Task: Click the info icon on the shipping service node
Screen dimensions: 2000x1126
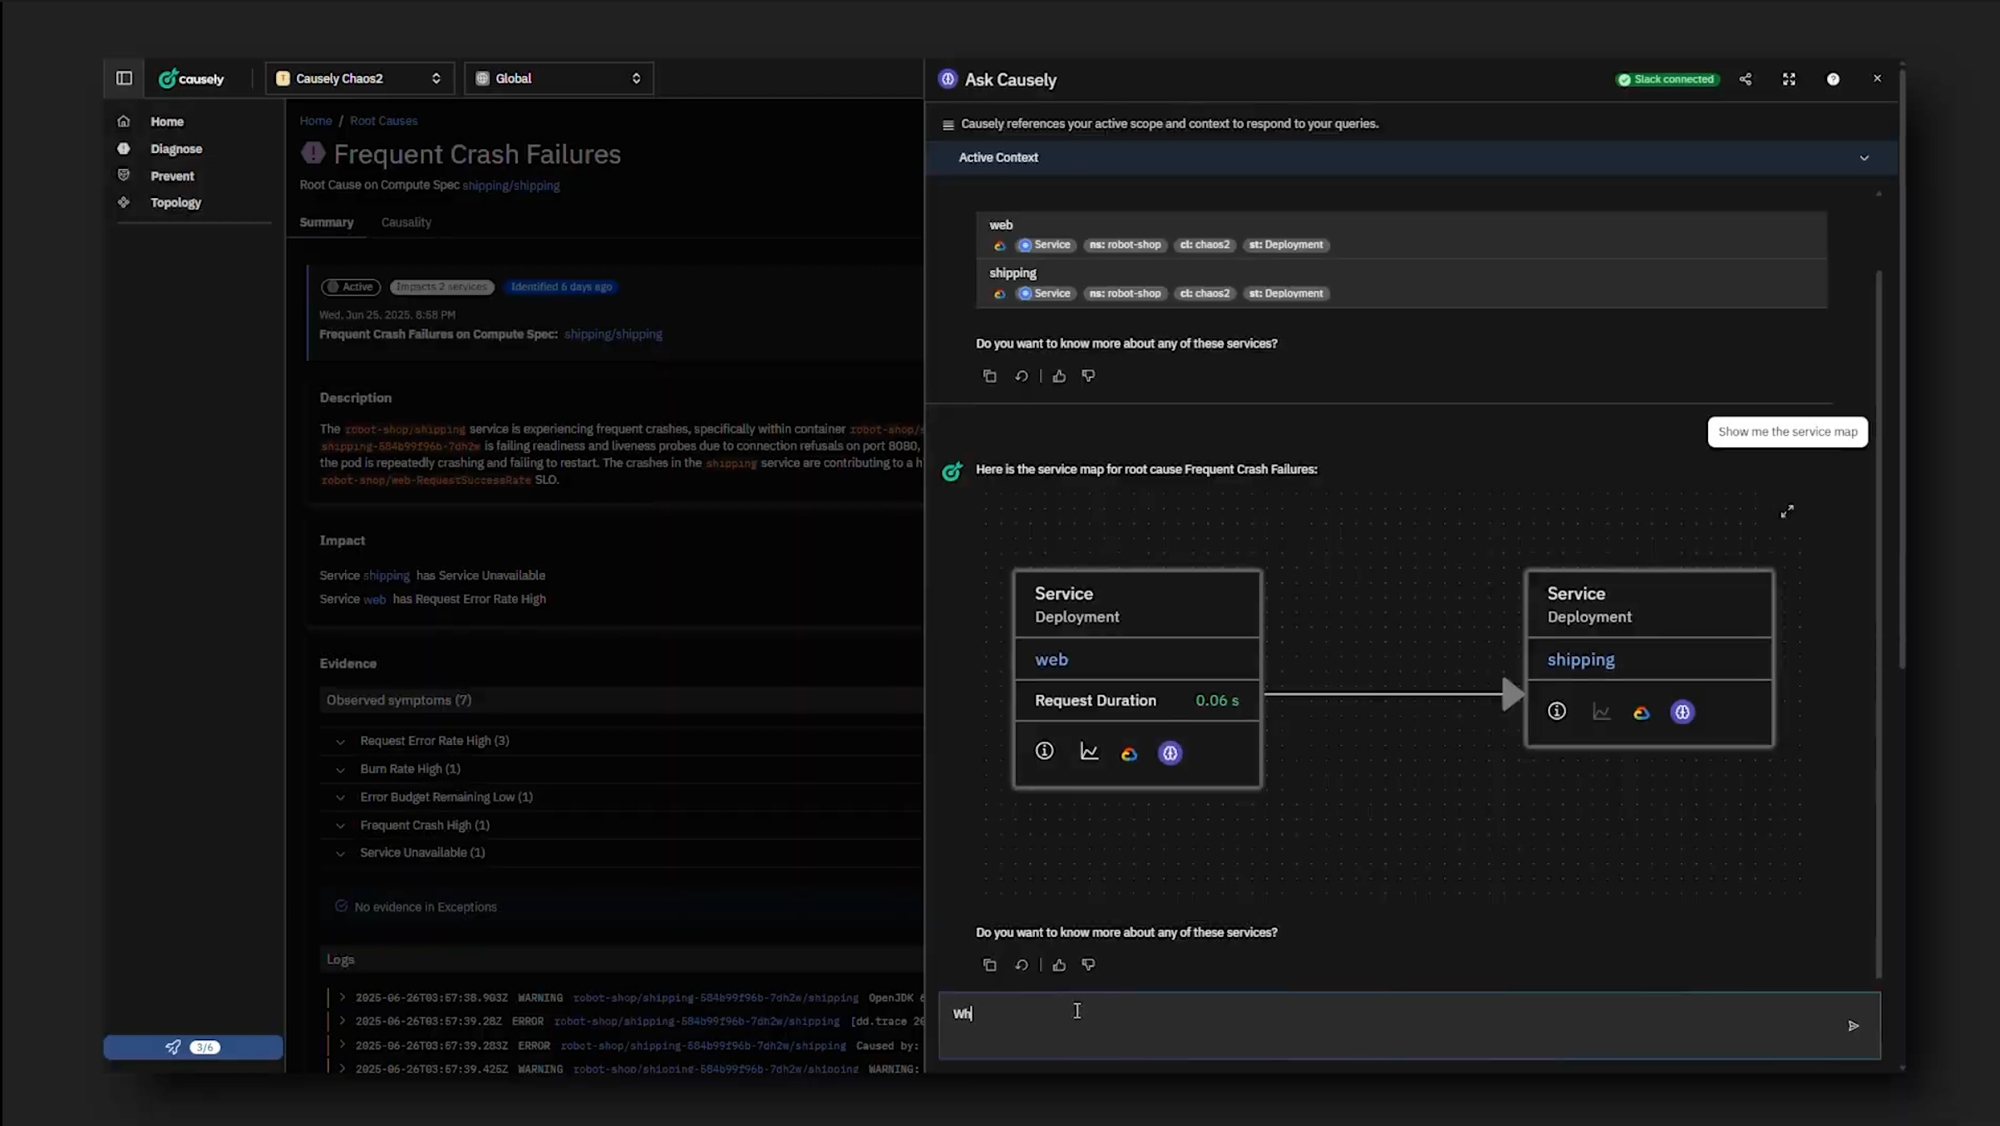Action: [1557, 711]
